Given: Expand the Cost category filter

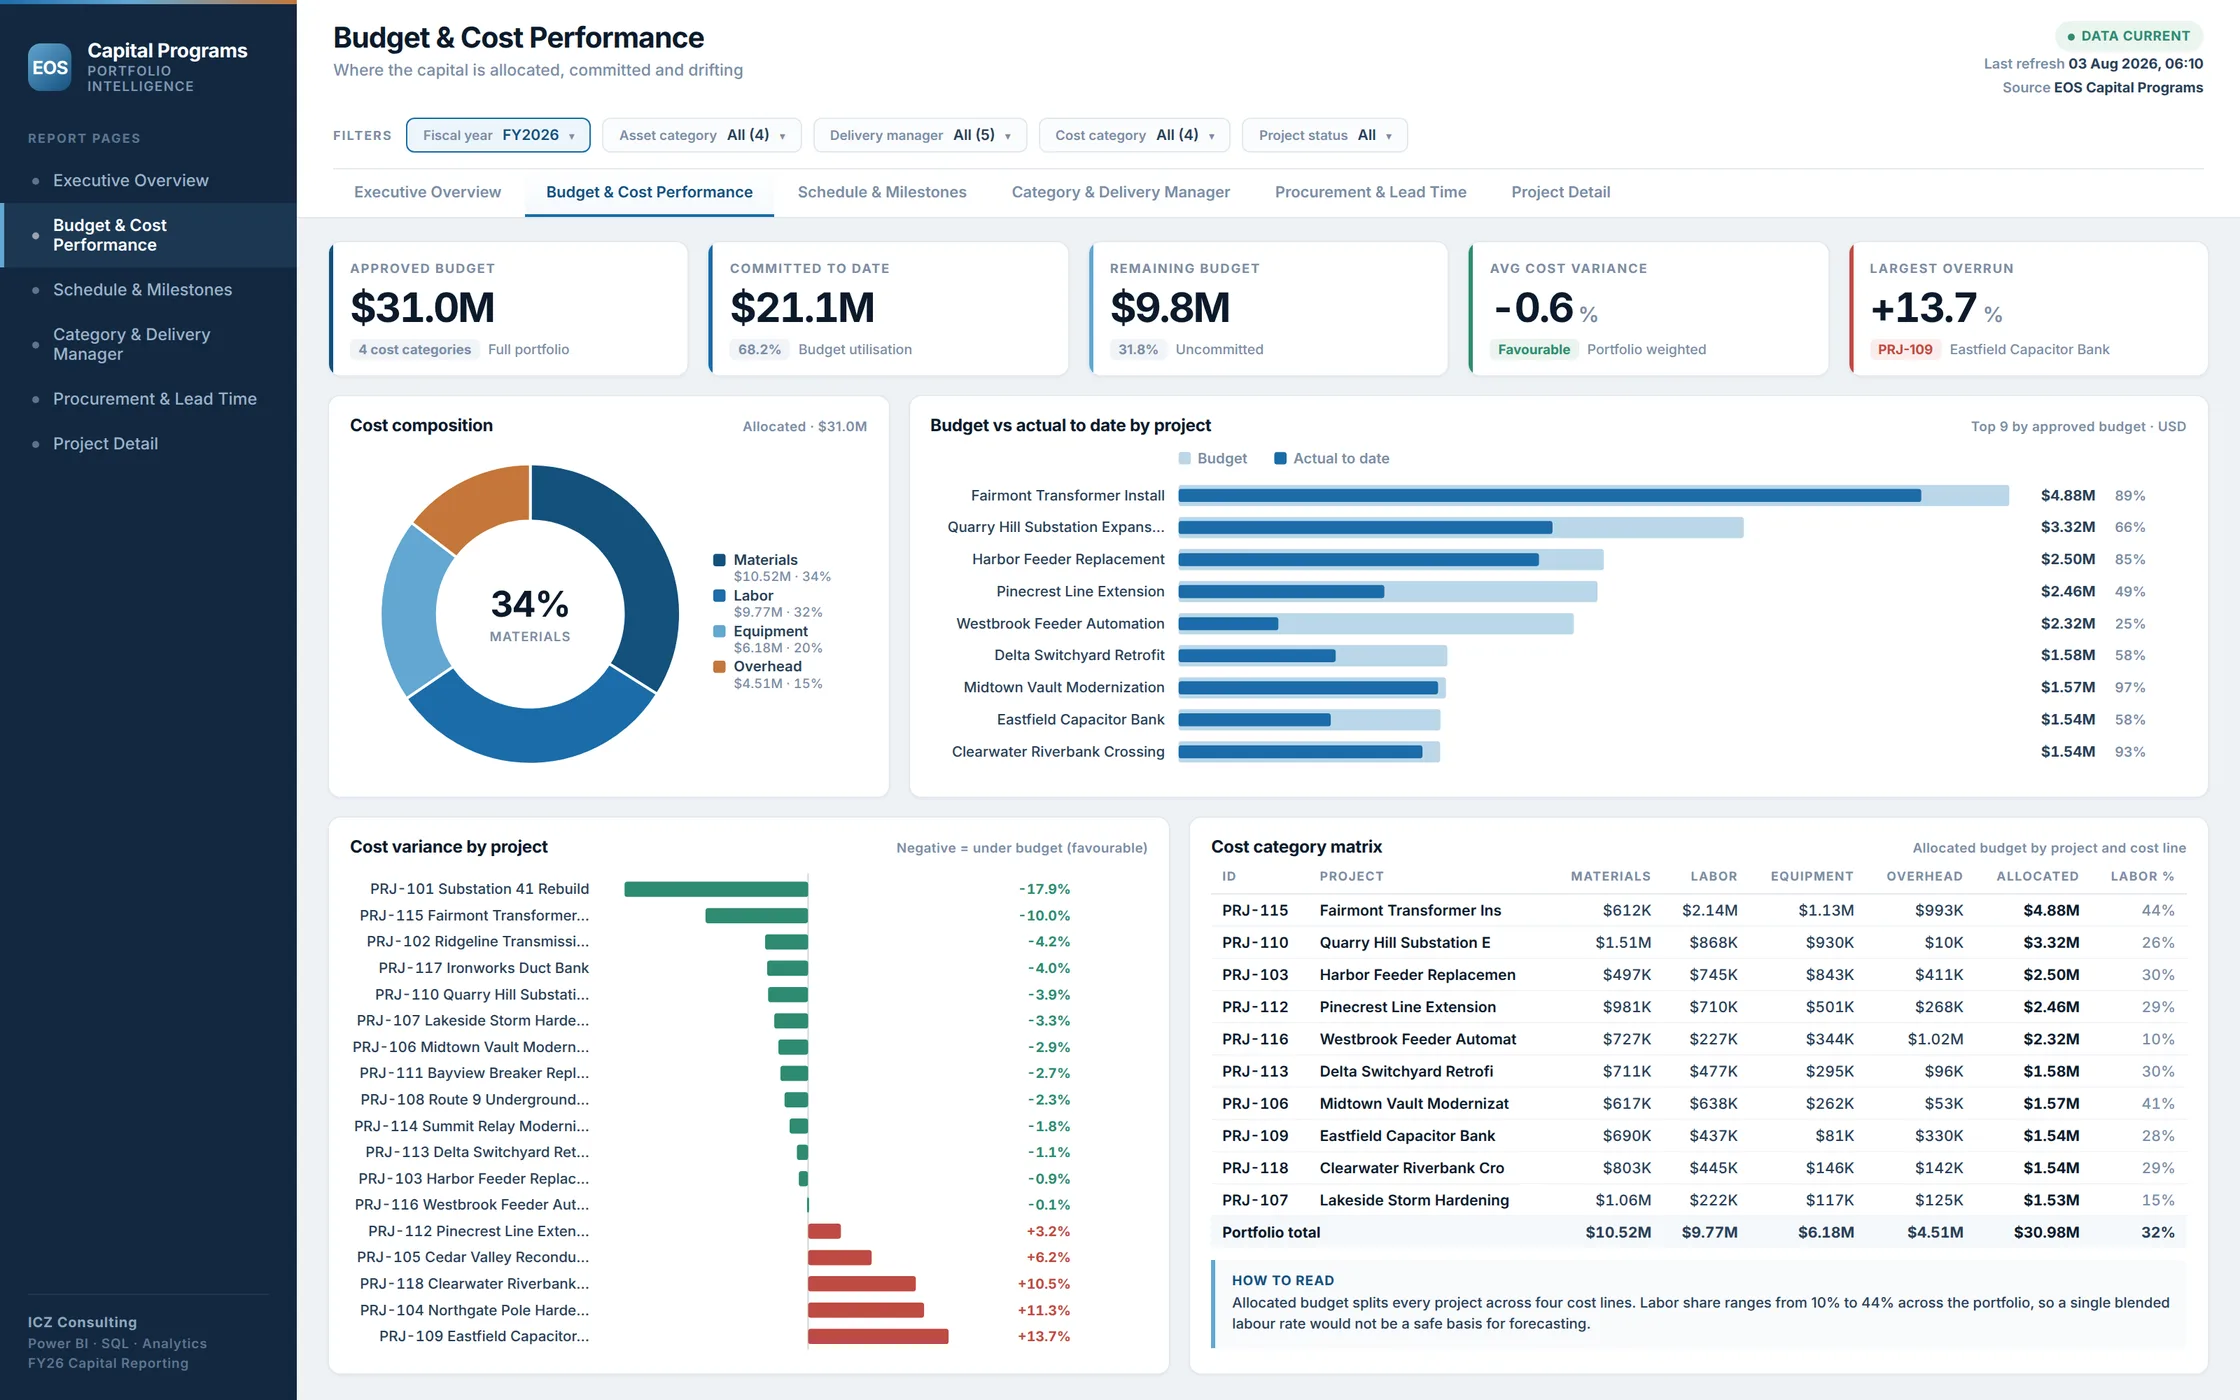Looking at the screenshot, I should (x=1134, y=135).
